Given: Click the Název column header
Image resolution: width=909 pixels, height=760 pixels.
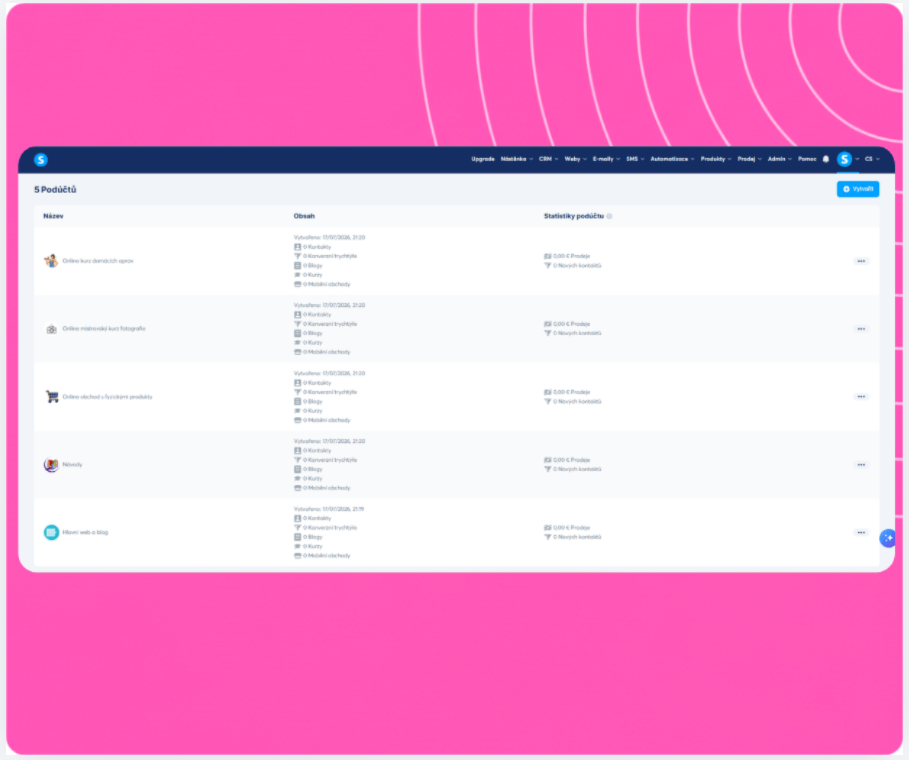Looking at the screenshot, I should pos(53,216).
